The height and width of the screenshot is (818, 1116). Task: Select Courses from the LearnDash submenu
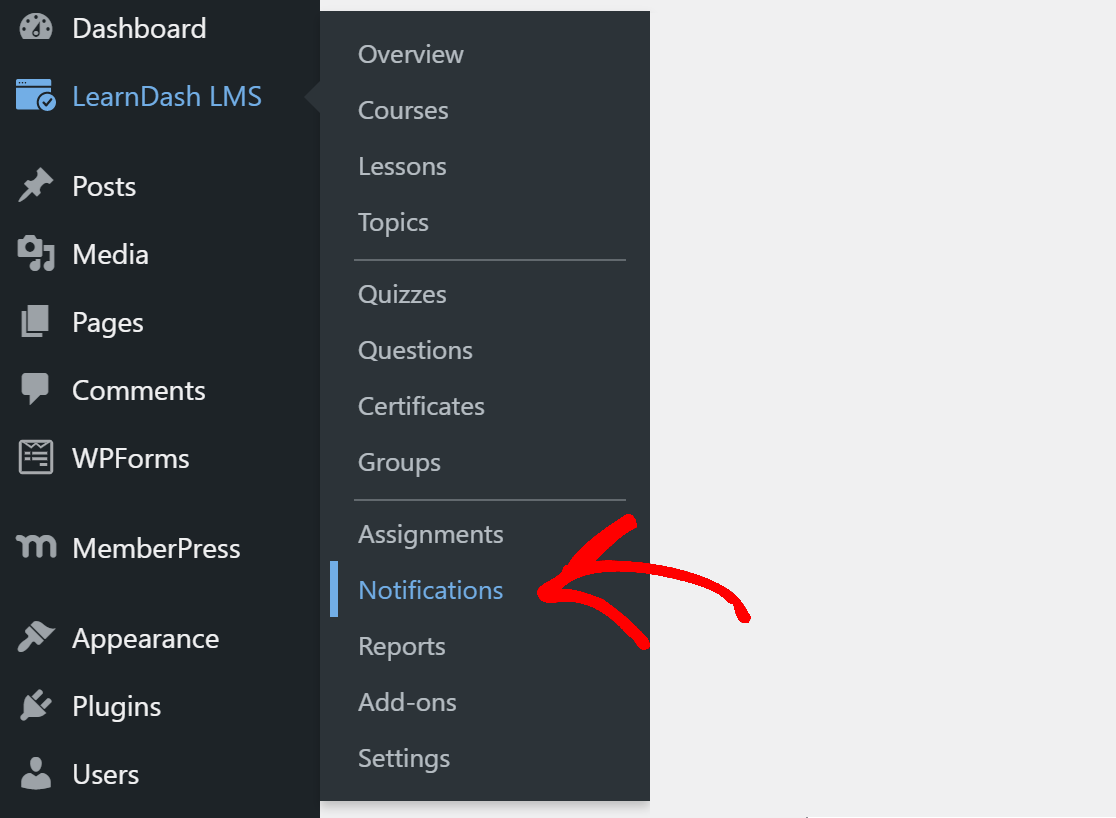point(403,110)
